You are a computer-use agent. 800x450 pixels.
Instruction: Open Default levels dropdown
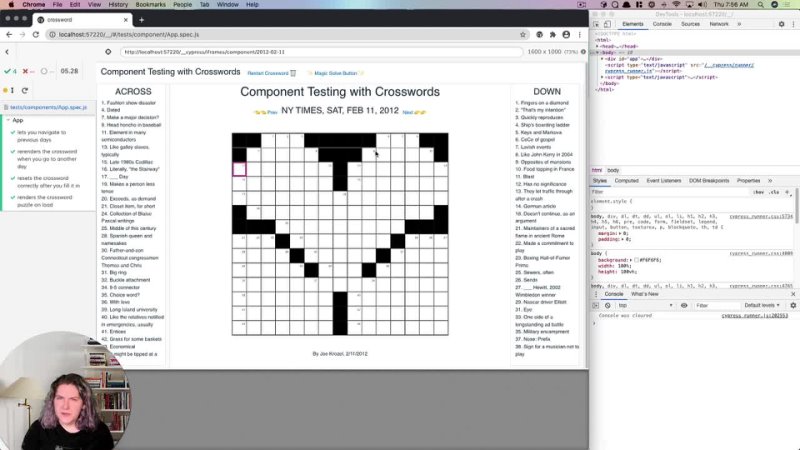762,306
